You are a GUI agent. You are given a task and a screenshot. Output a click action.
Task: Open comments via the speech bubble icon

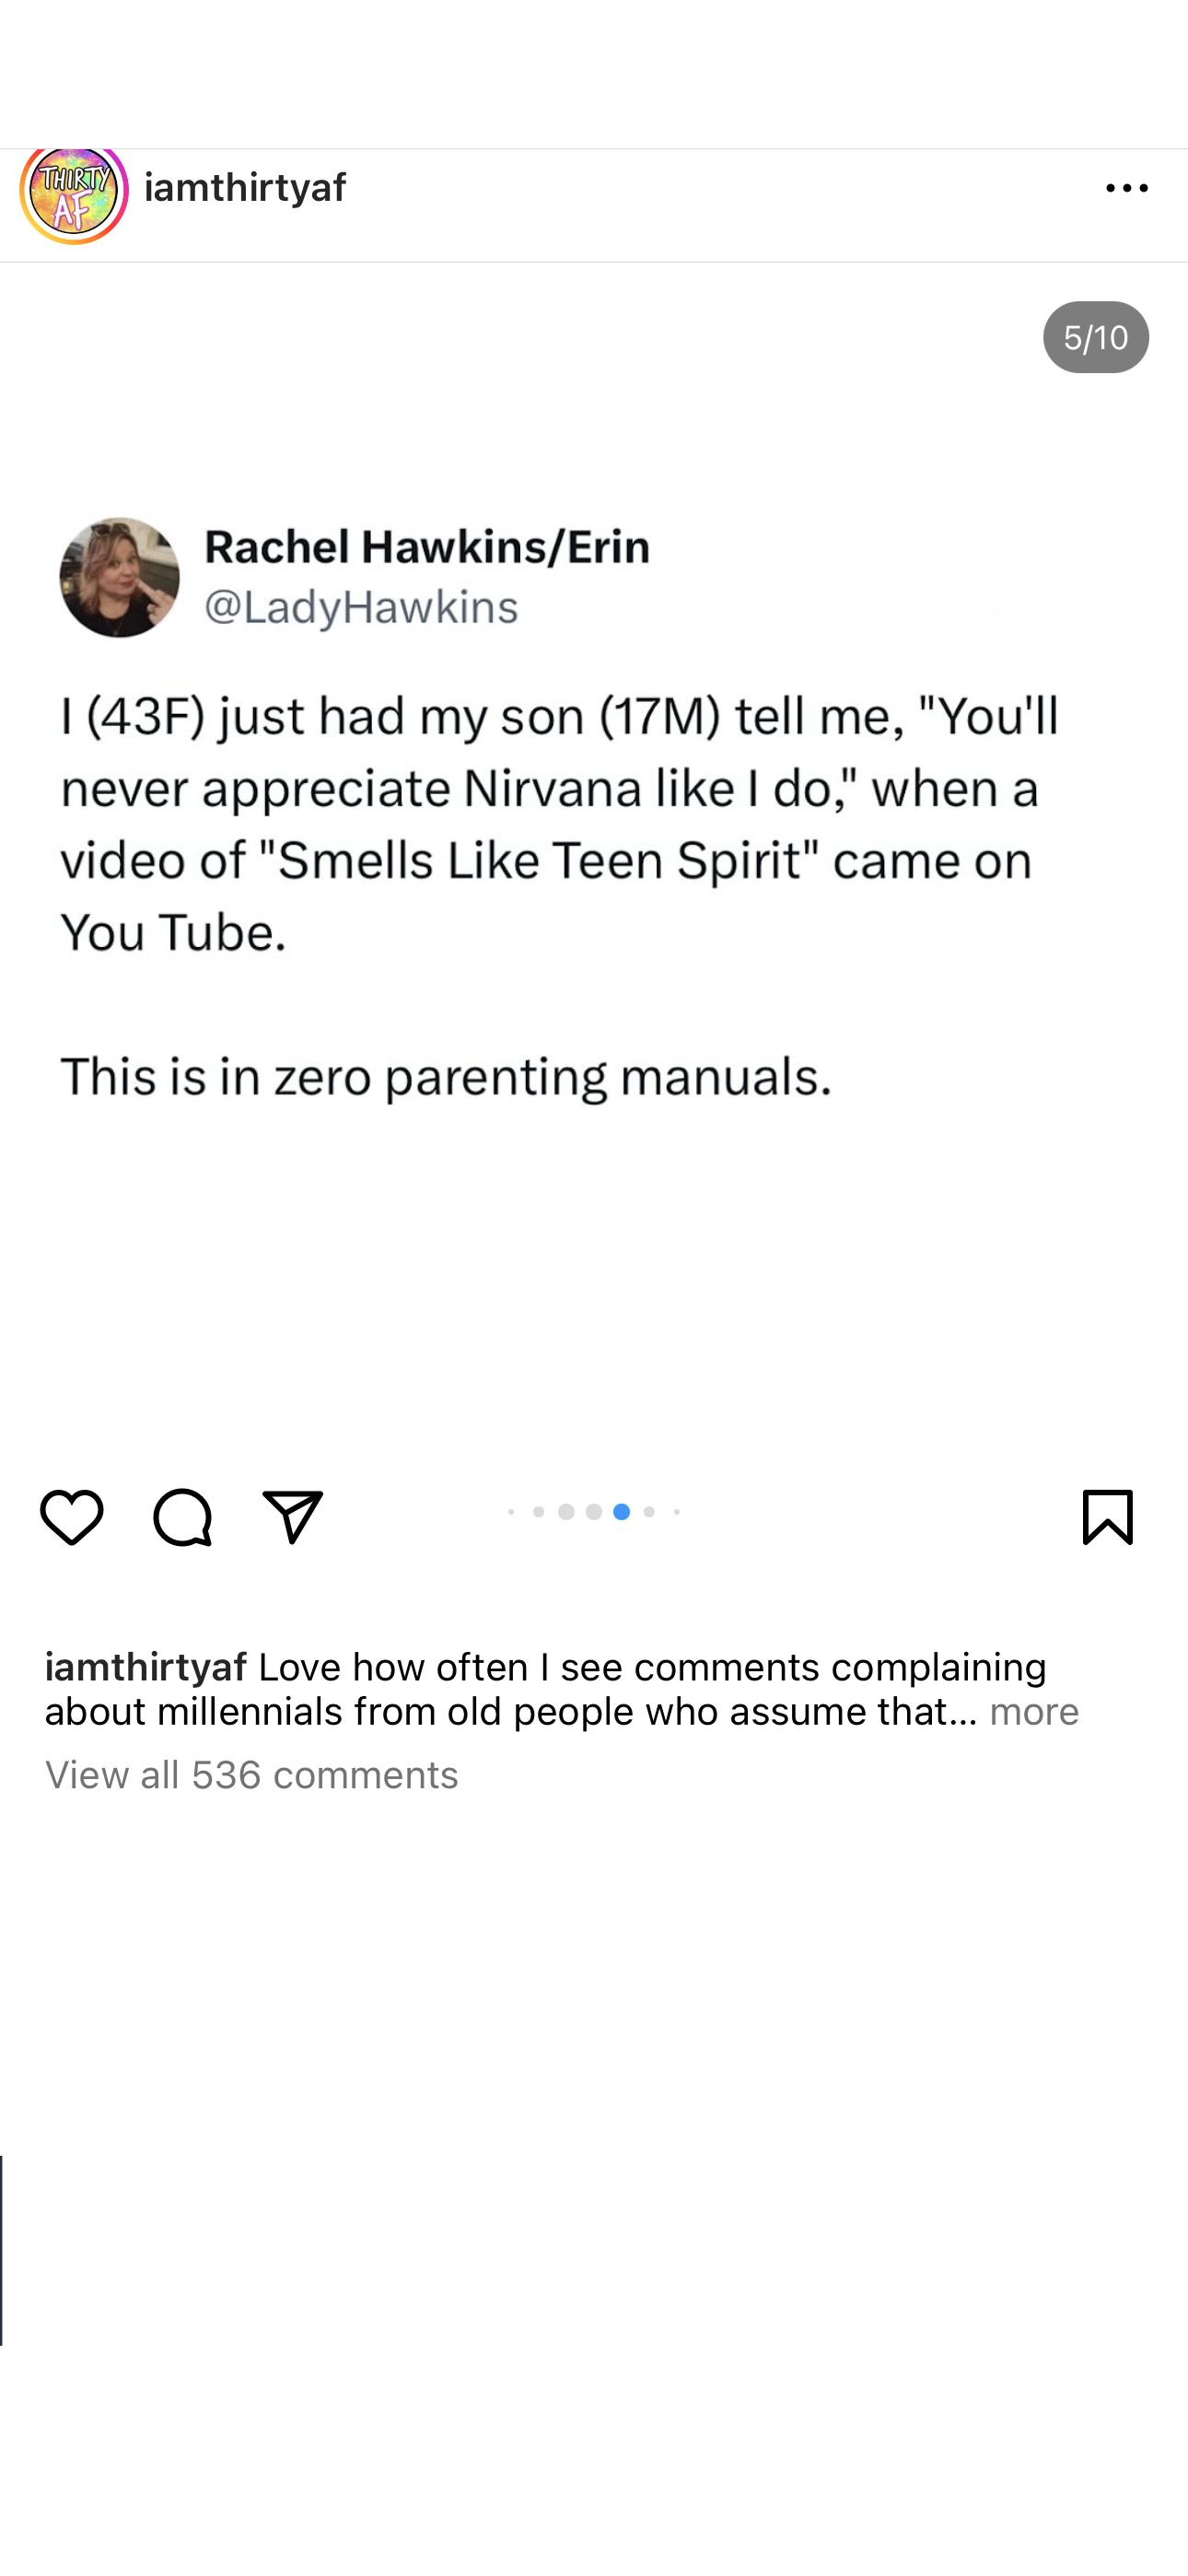coord(182,1516)
